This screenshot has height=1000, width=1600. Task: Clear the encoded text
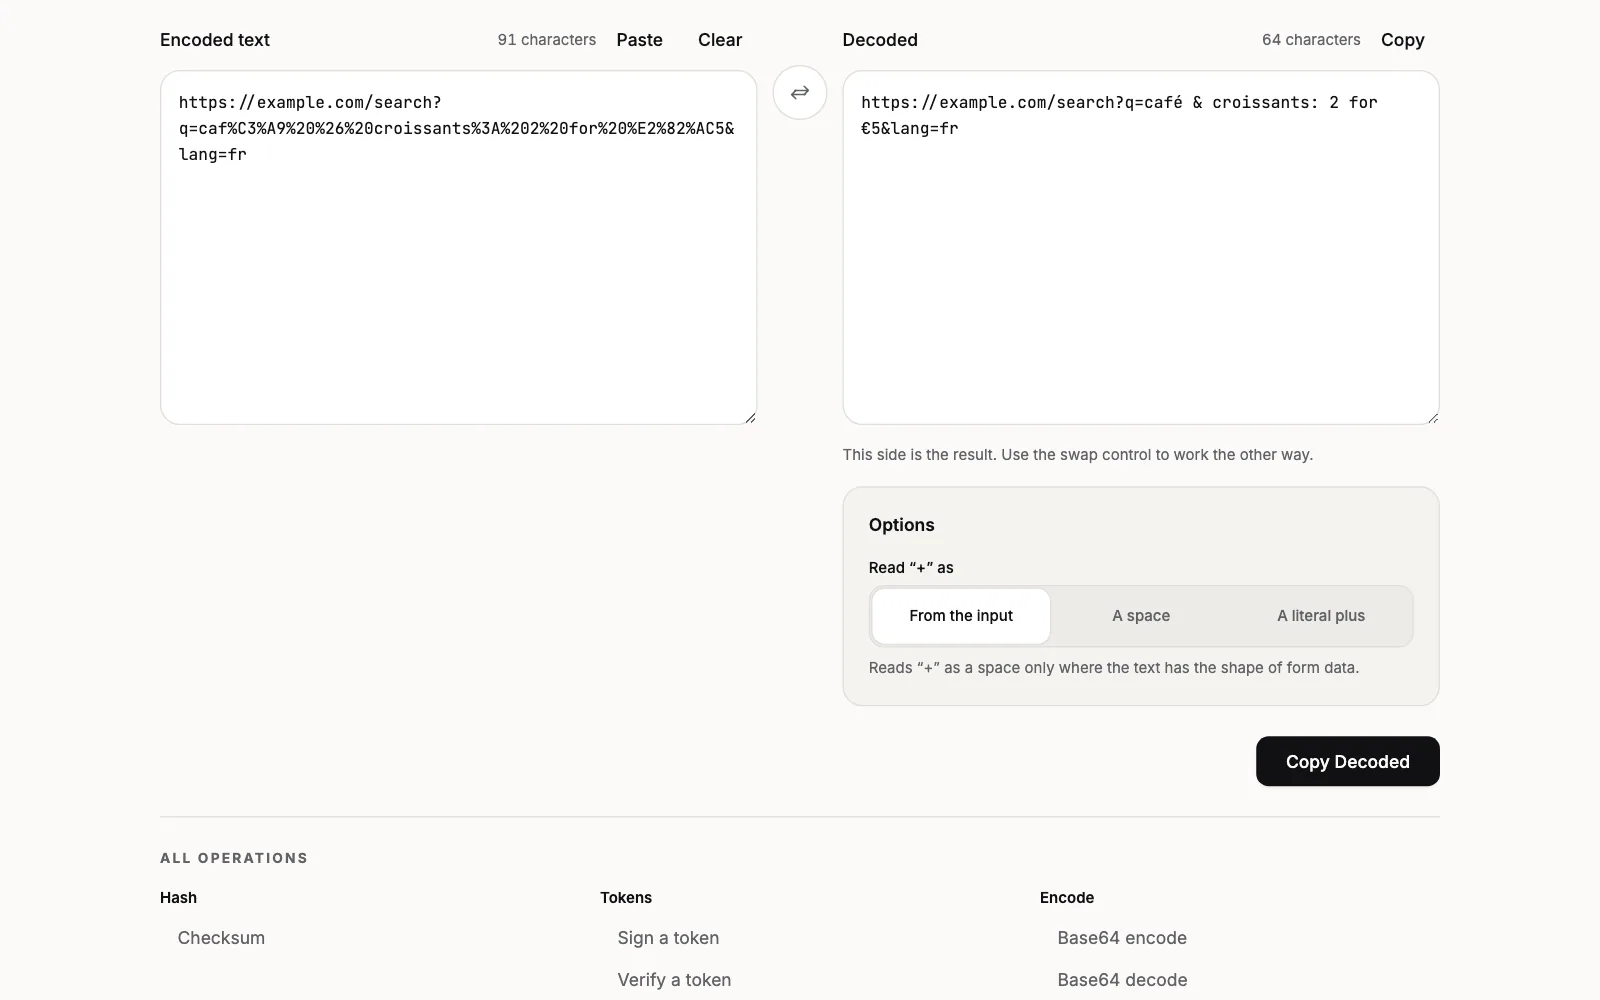720,40
